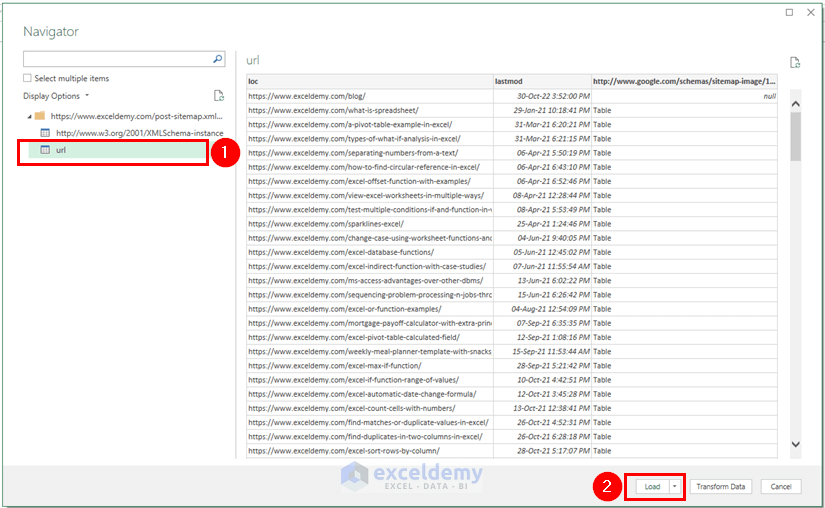Click the preview refresh icon at top right
This screenshot has width=825, height=508.
point(795,63)
